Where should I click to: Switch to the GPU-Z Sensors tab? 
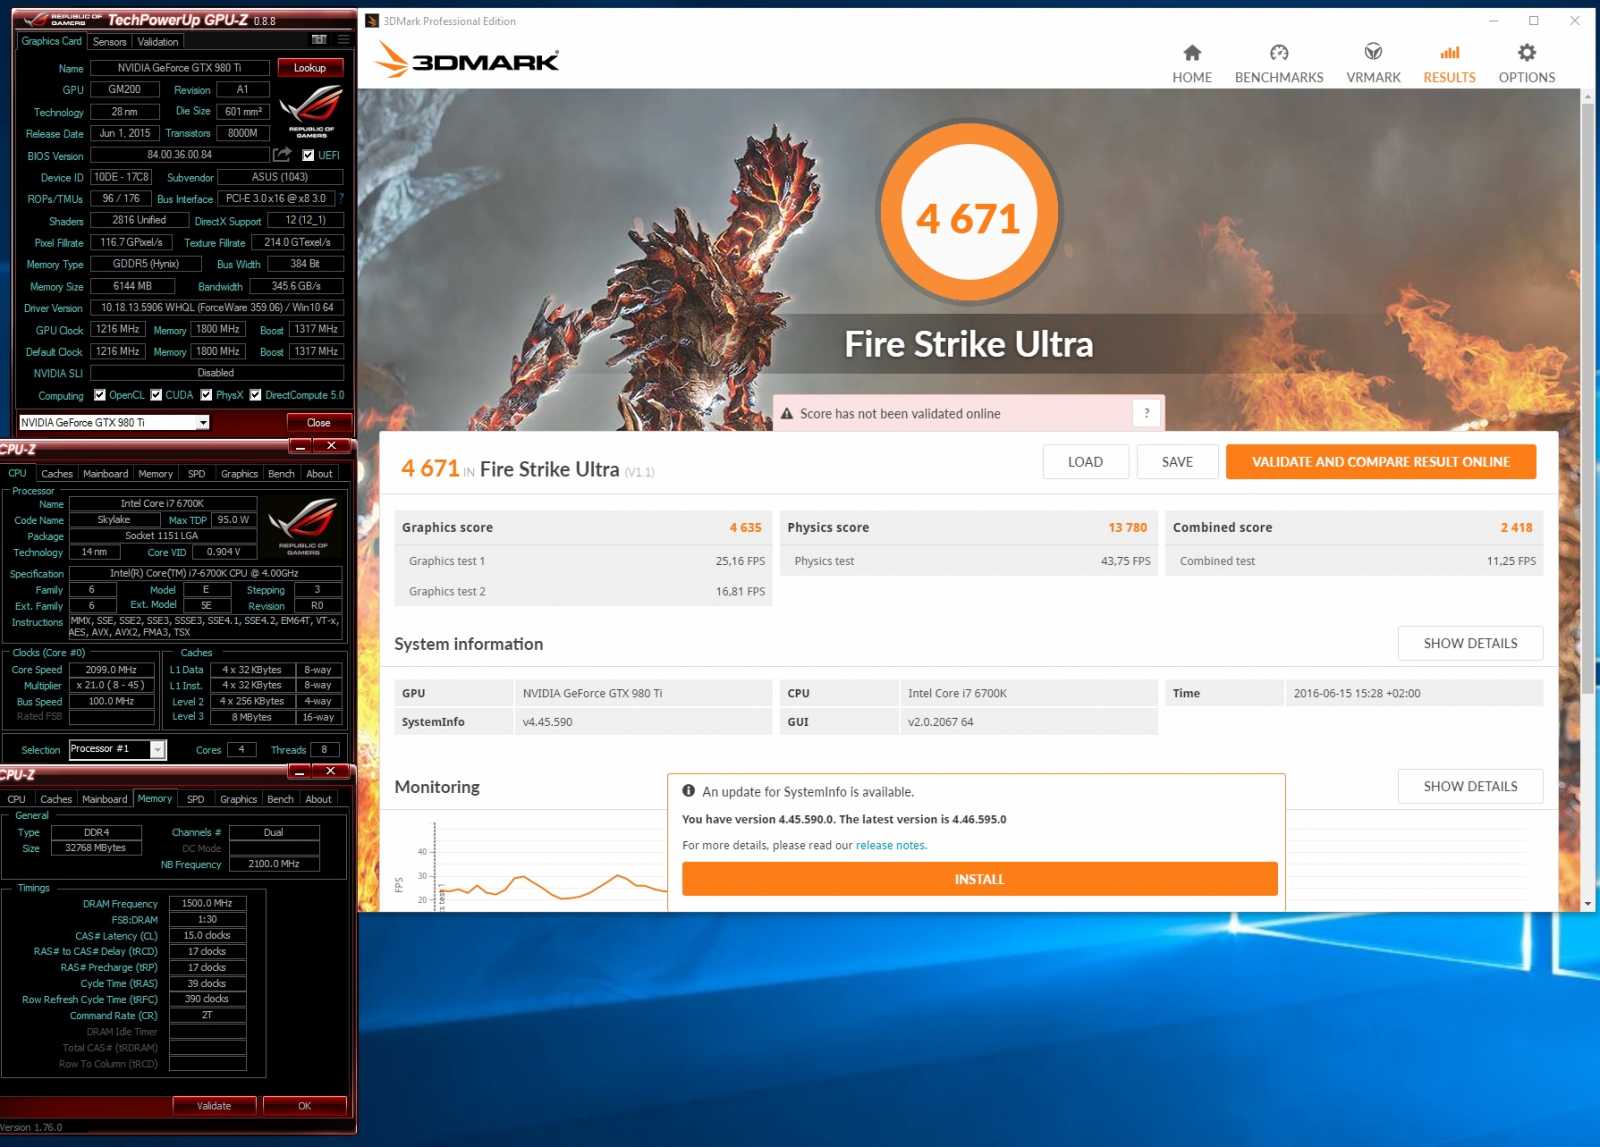tap(109, 42)
